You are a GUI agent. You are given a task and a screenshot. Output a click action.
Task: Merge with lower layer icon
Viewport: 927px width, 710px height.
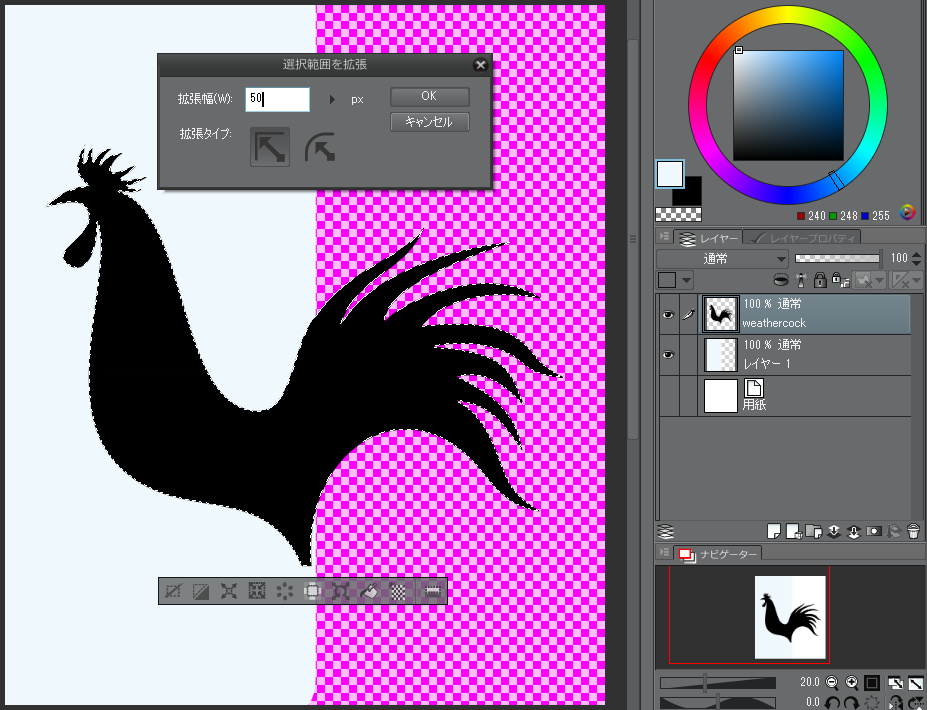pos(854,531)
